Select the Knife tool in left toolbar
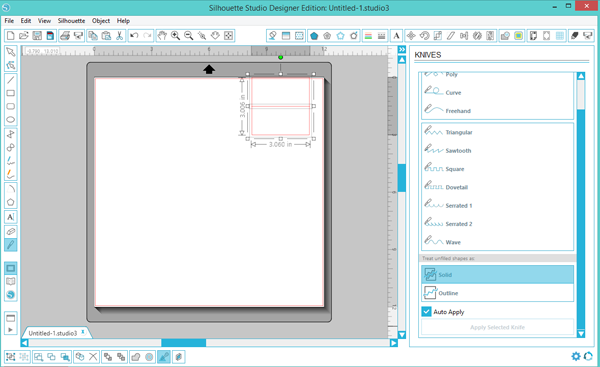600x367 pixels. 11,245
